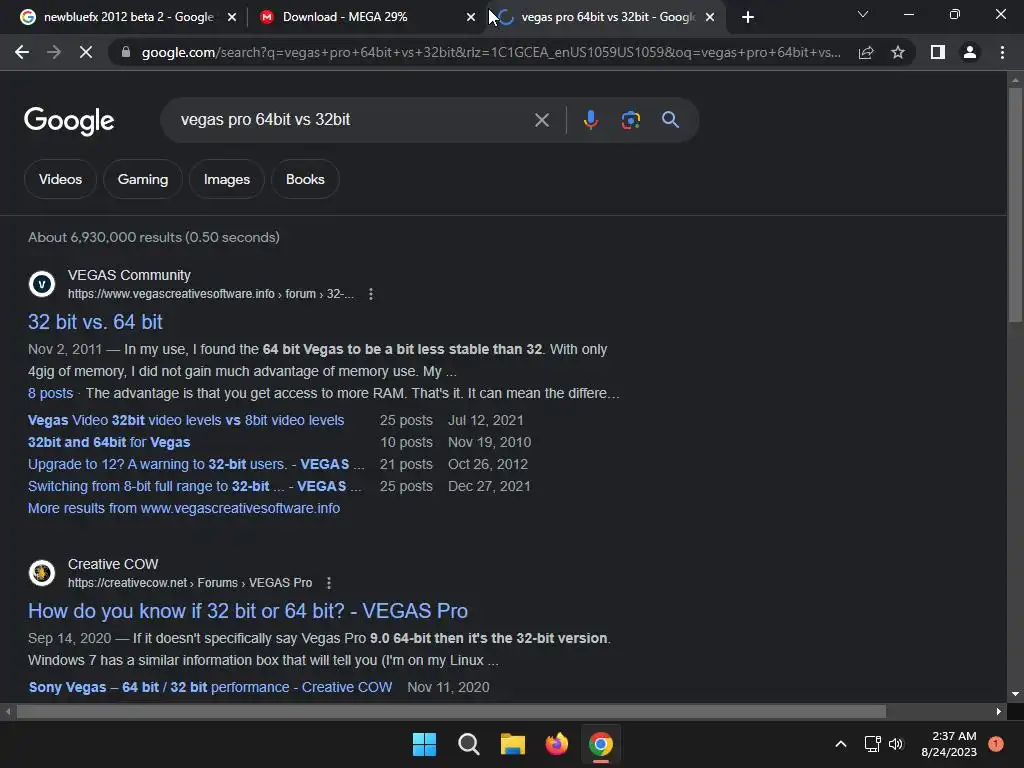The width and height of the screenshot is (1024, 768).
Task: Switch to newbluefx 2012 beta 2 tab
Action: [x=128, y=17]
